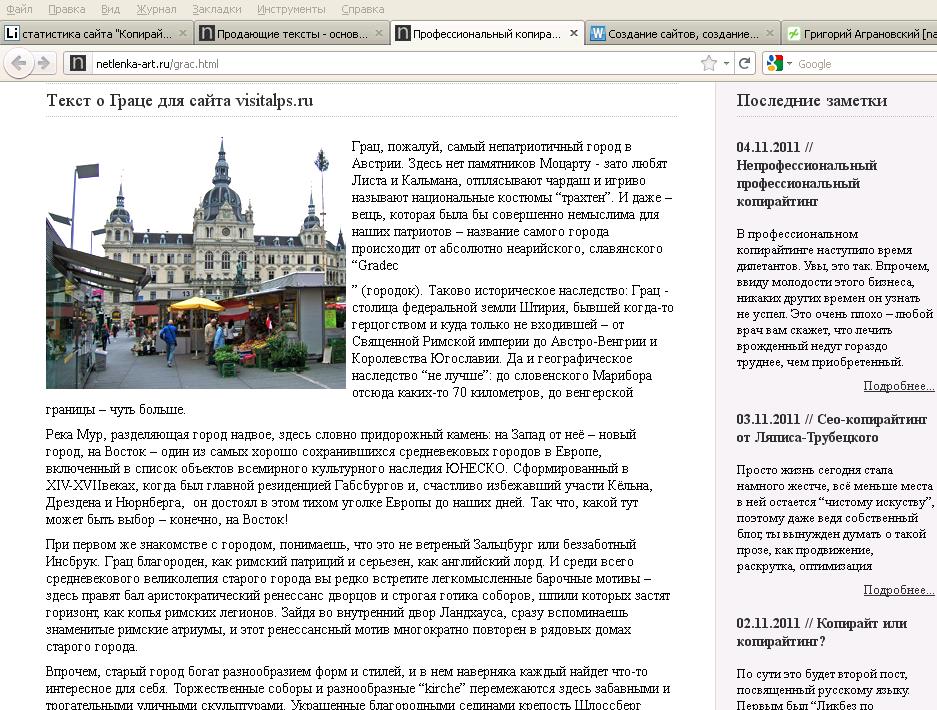Open the address bar history dropdown arrow
The height and width of the screenshot is (710, 937).
point(726,63)
